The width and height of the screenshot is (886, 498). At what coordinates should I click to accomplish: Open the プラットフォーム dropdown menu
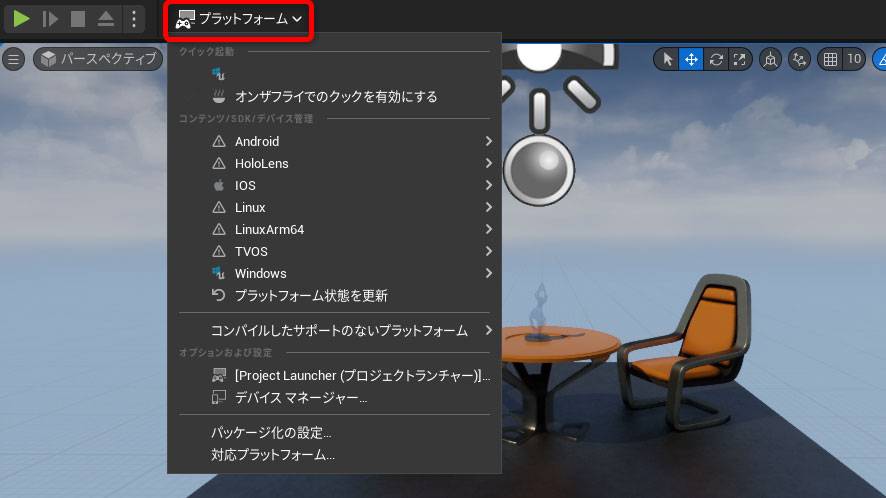[238, 19]
